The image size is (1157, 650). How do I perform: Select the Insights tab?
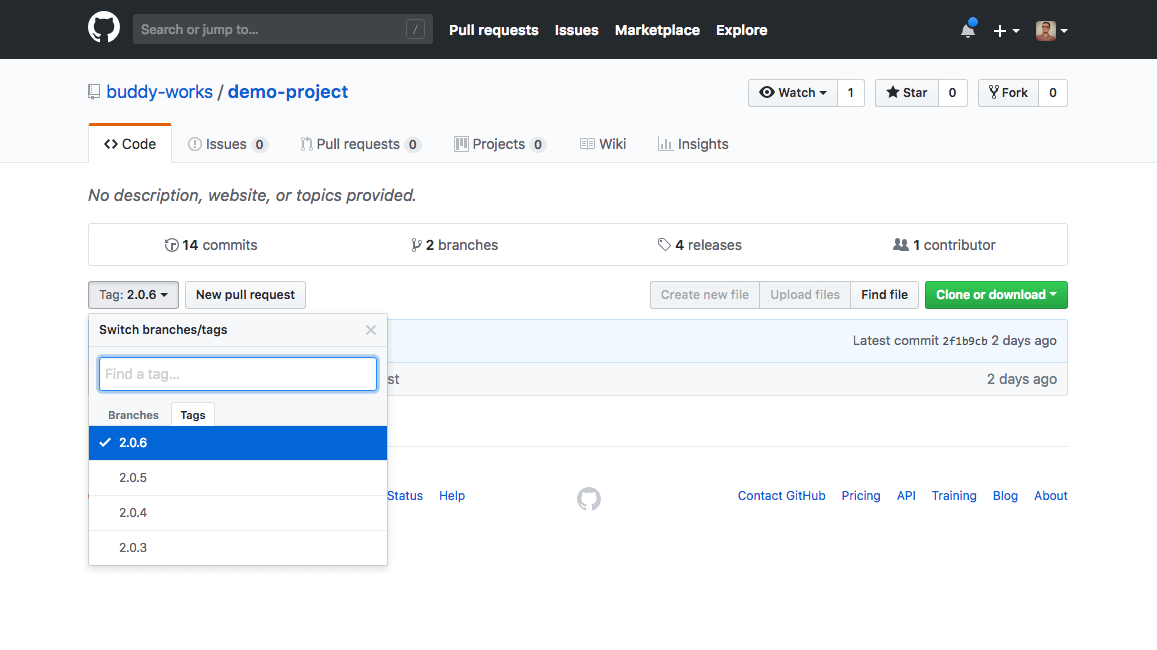point(693,144)
